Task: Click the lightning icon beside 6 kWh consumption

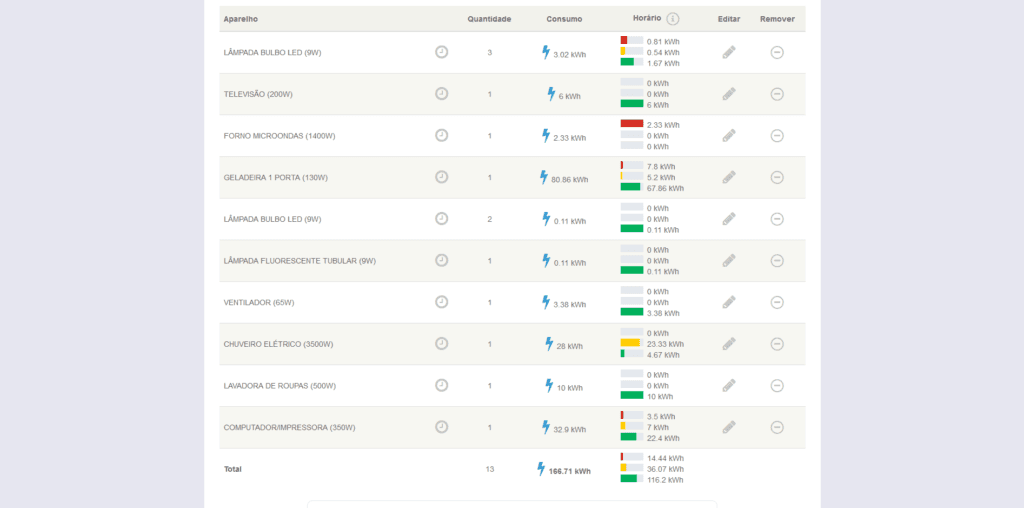Action: [550, 94]
